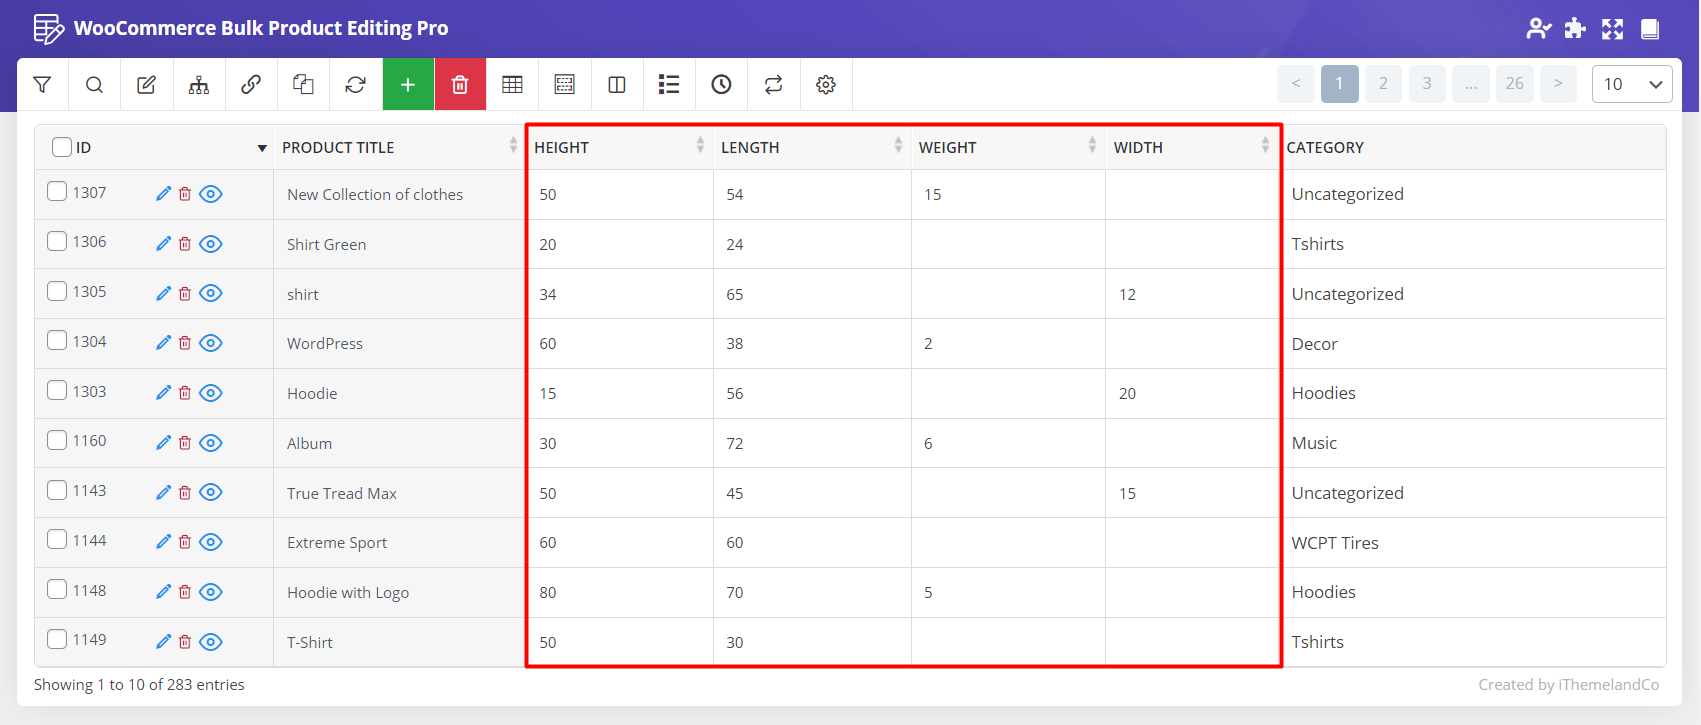
Task: Click the user account icon in header
Action: 1538,29
